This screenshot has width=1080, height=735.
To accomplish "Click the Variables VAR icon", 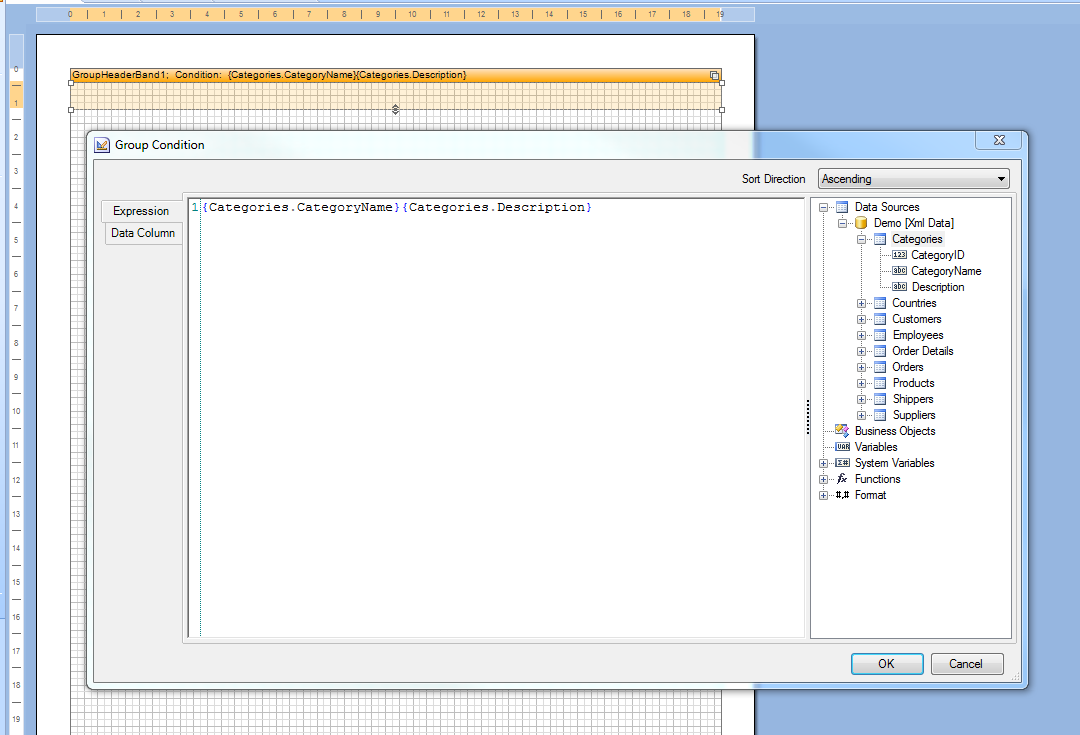I will [x=842, y=447].
